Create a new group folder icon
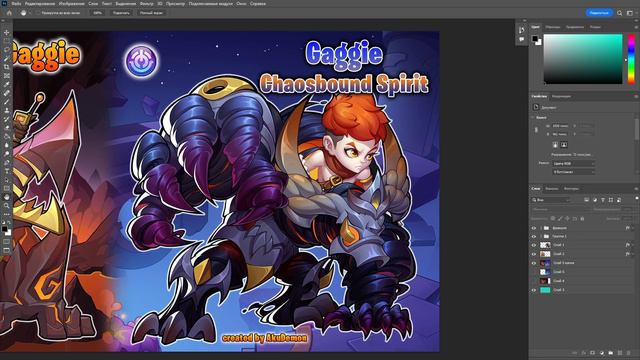Viewport: 640px width, 360px height. [611, 353]
